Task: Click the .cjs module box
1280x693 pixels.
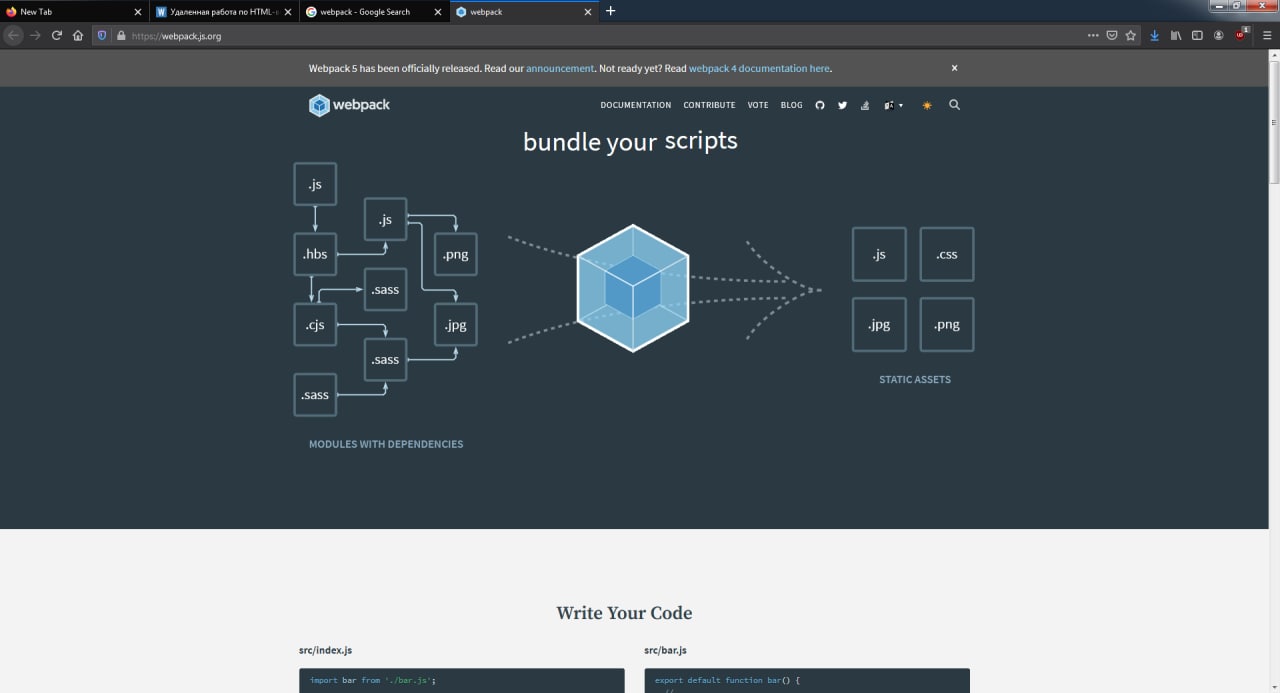Action: [315, 324]
